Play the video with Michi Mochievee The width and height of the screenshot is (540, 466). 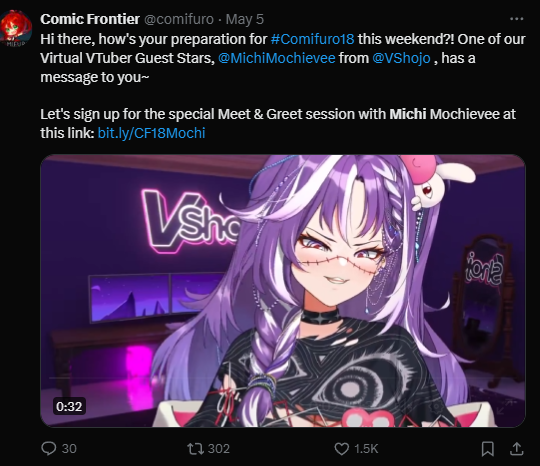(283, 291)
